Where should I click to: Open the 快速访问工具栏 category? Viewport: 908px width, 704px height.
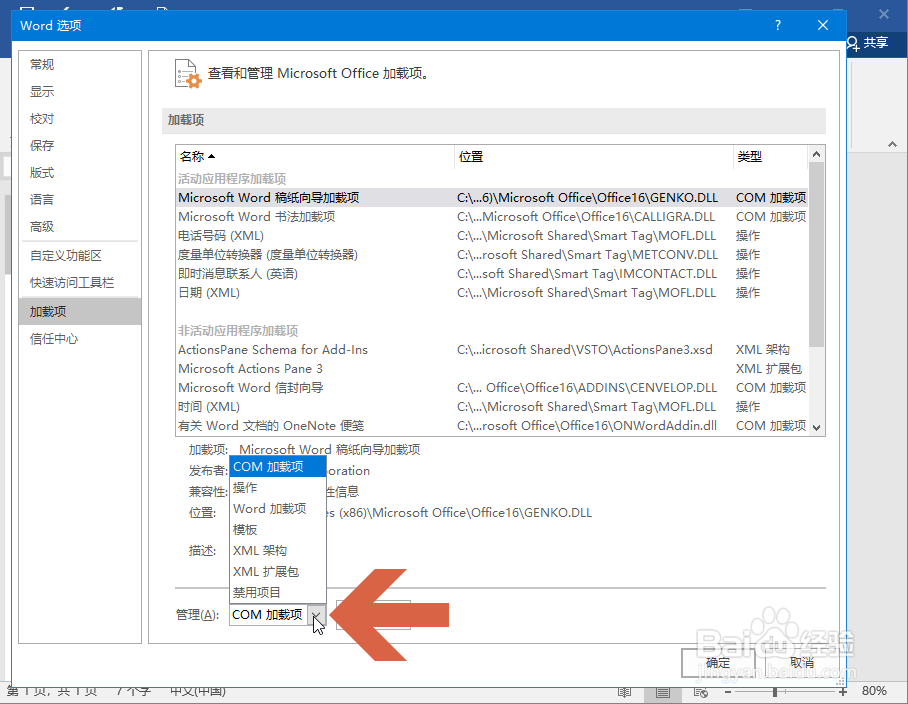tap(79, 283)
